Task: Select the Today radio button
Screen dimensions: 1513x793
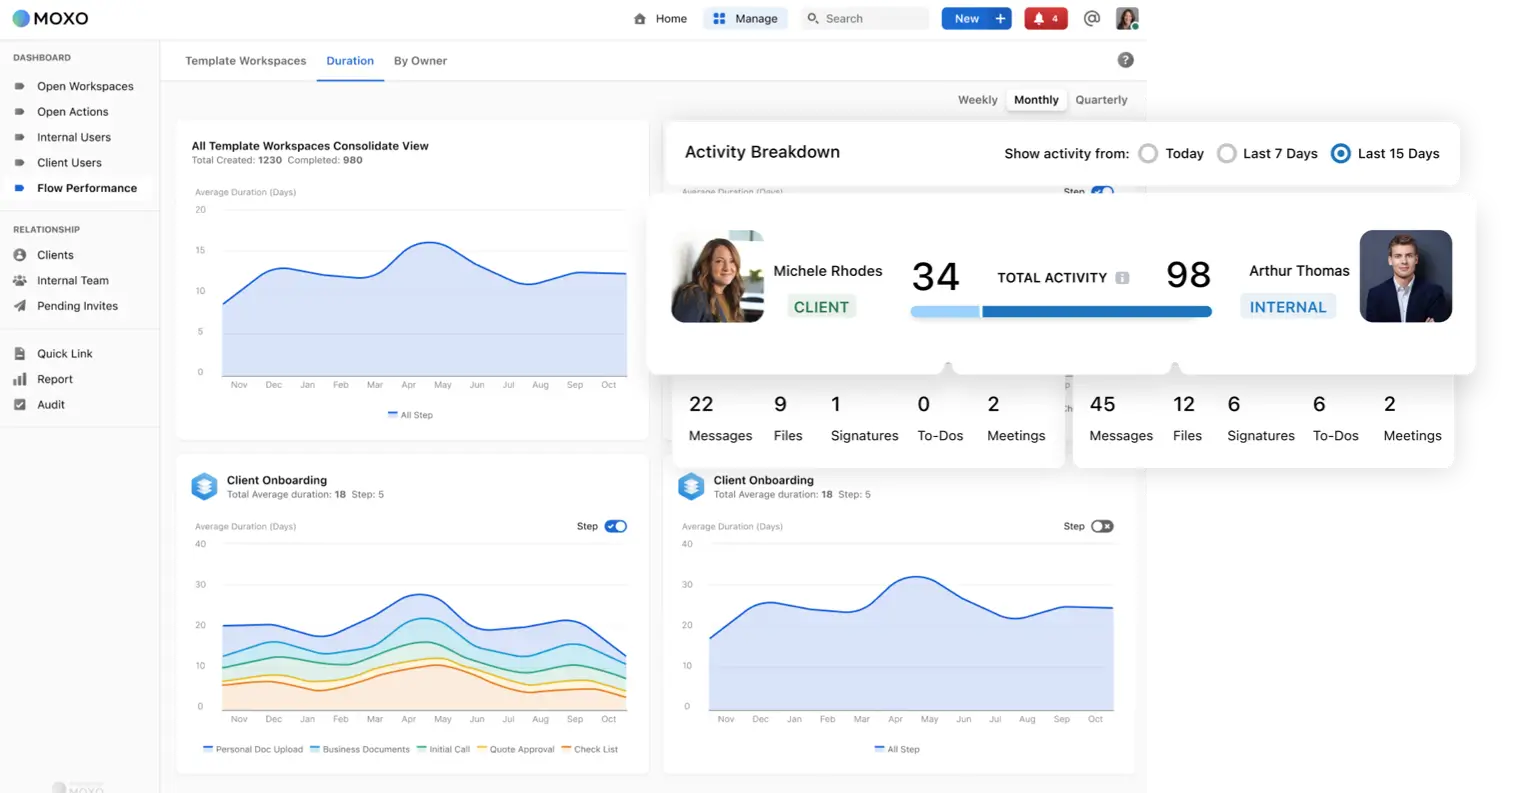Action: [x=1147, y=153]
